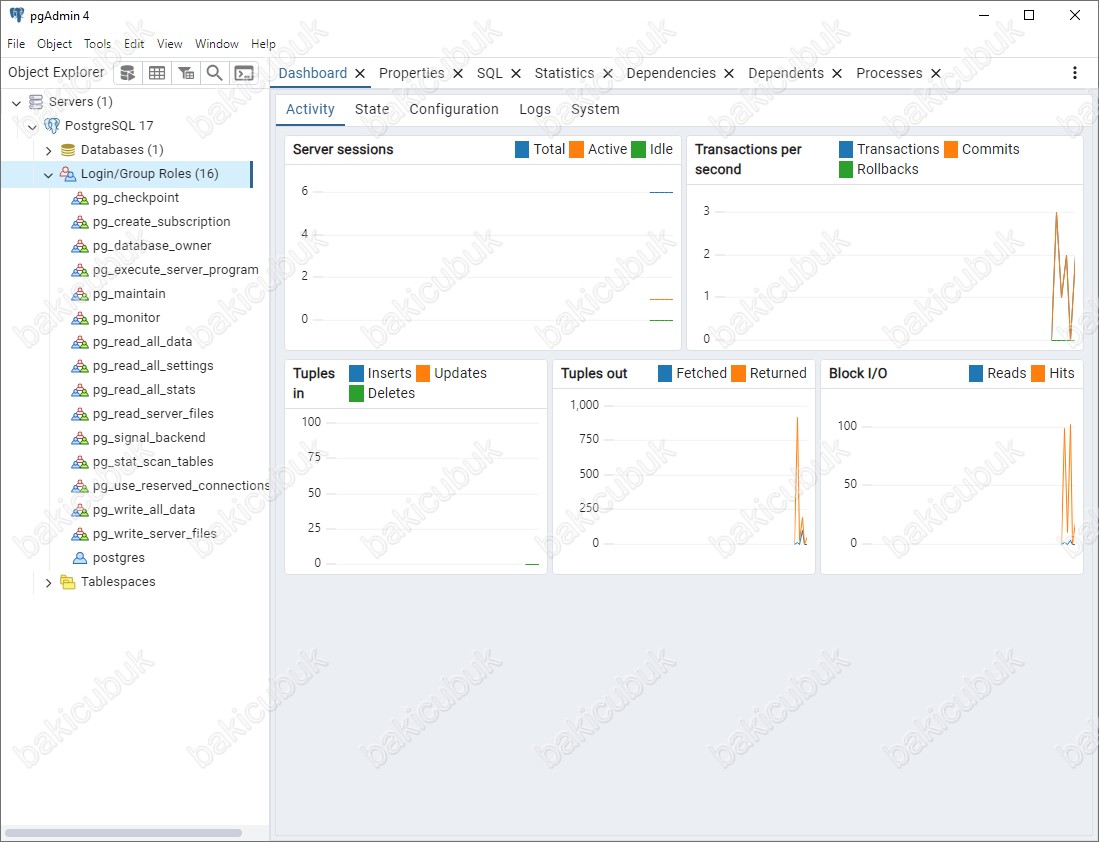Open the Edit menu
1099x842 pixels.
pyautogui.click(x=134, y=43)
